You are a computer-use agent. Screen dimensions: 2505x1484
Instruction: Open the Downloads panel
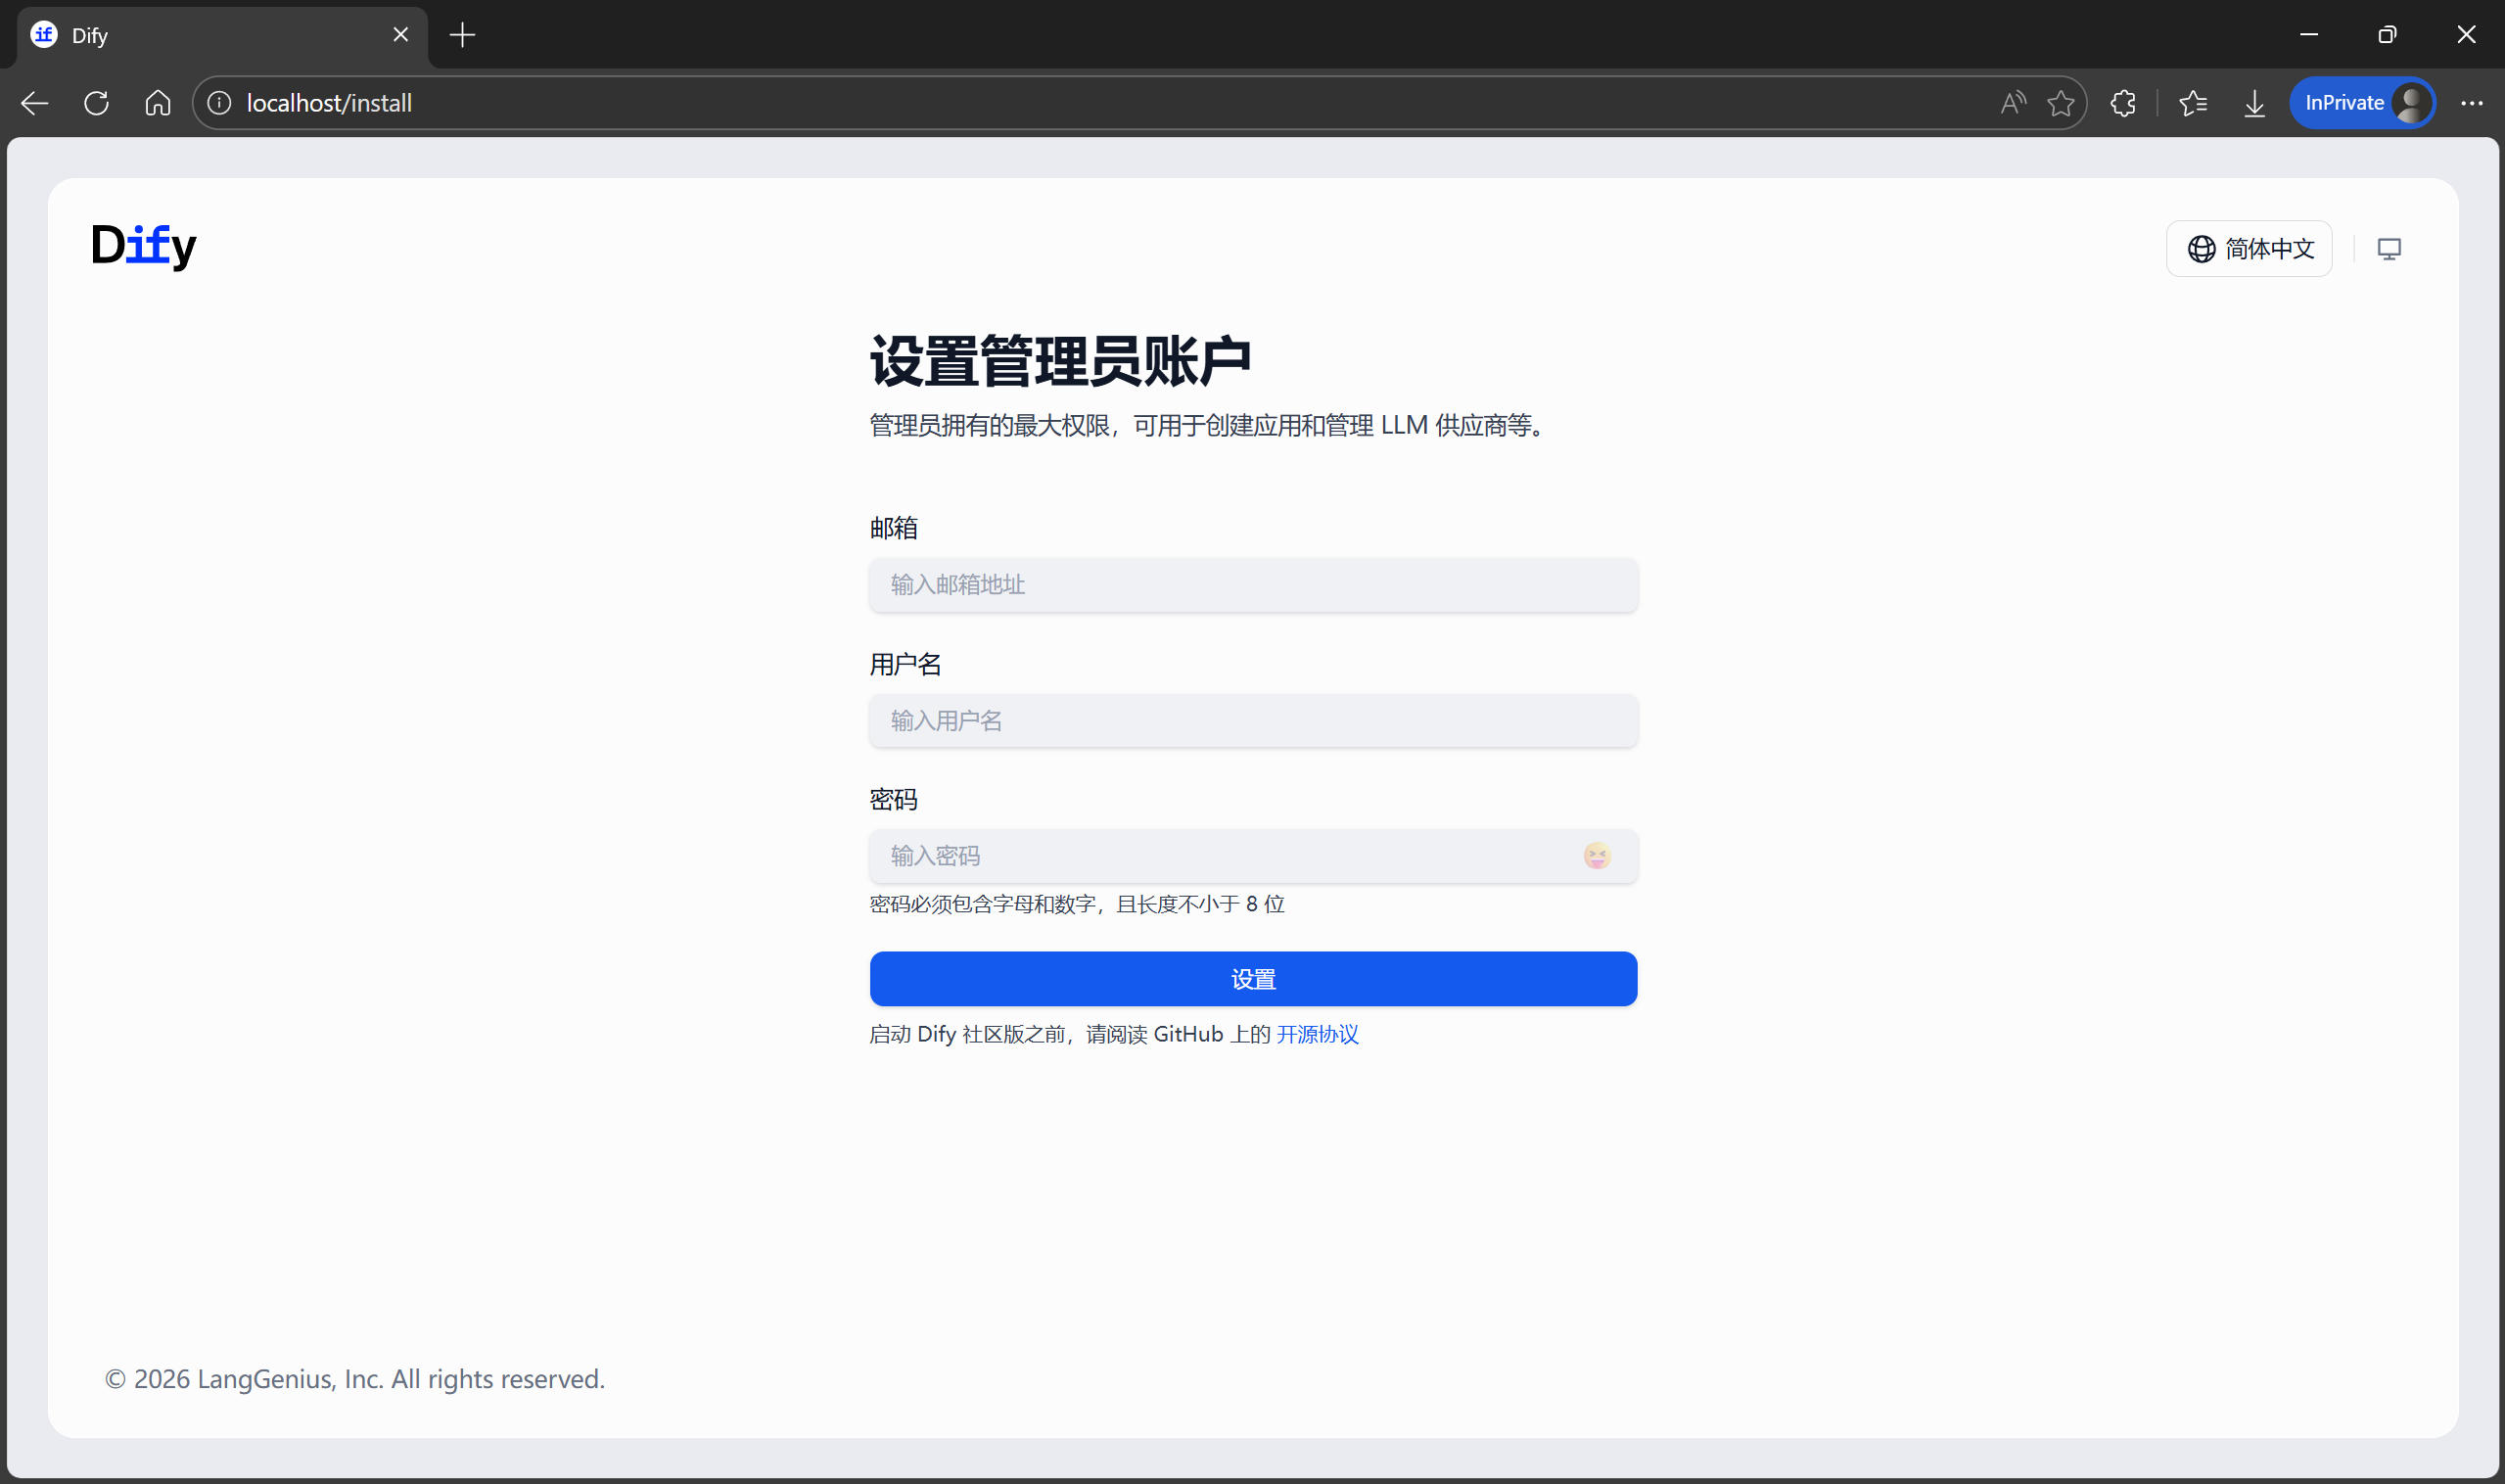coord(2254,103)
